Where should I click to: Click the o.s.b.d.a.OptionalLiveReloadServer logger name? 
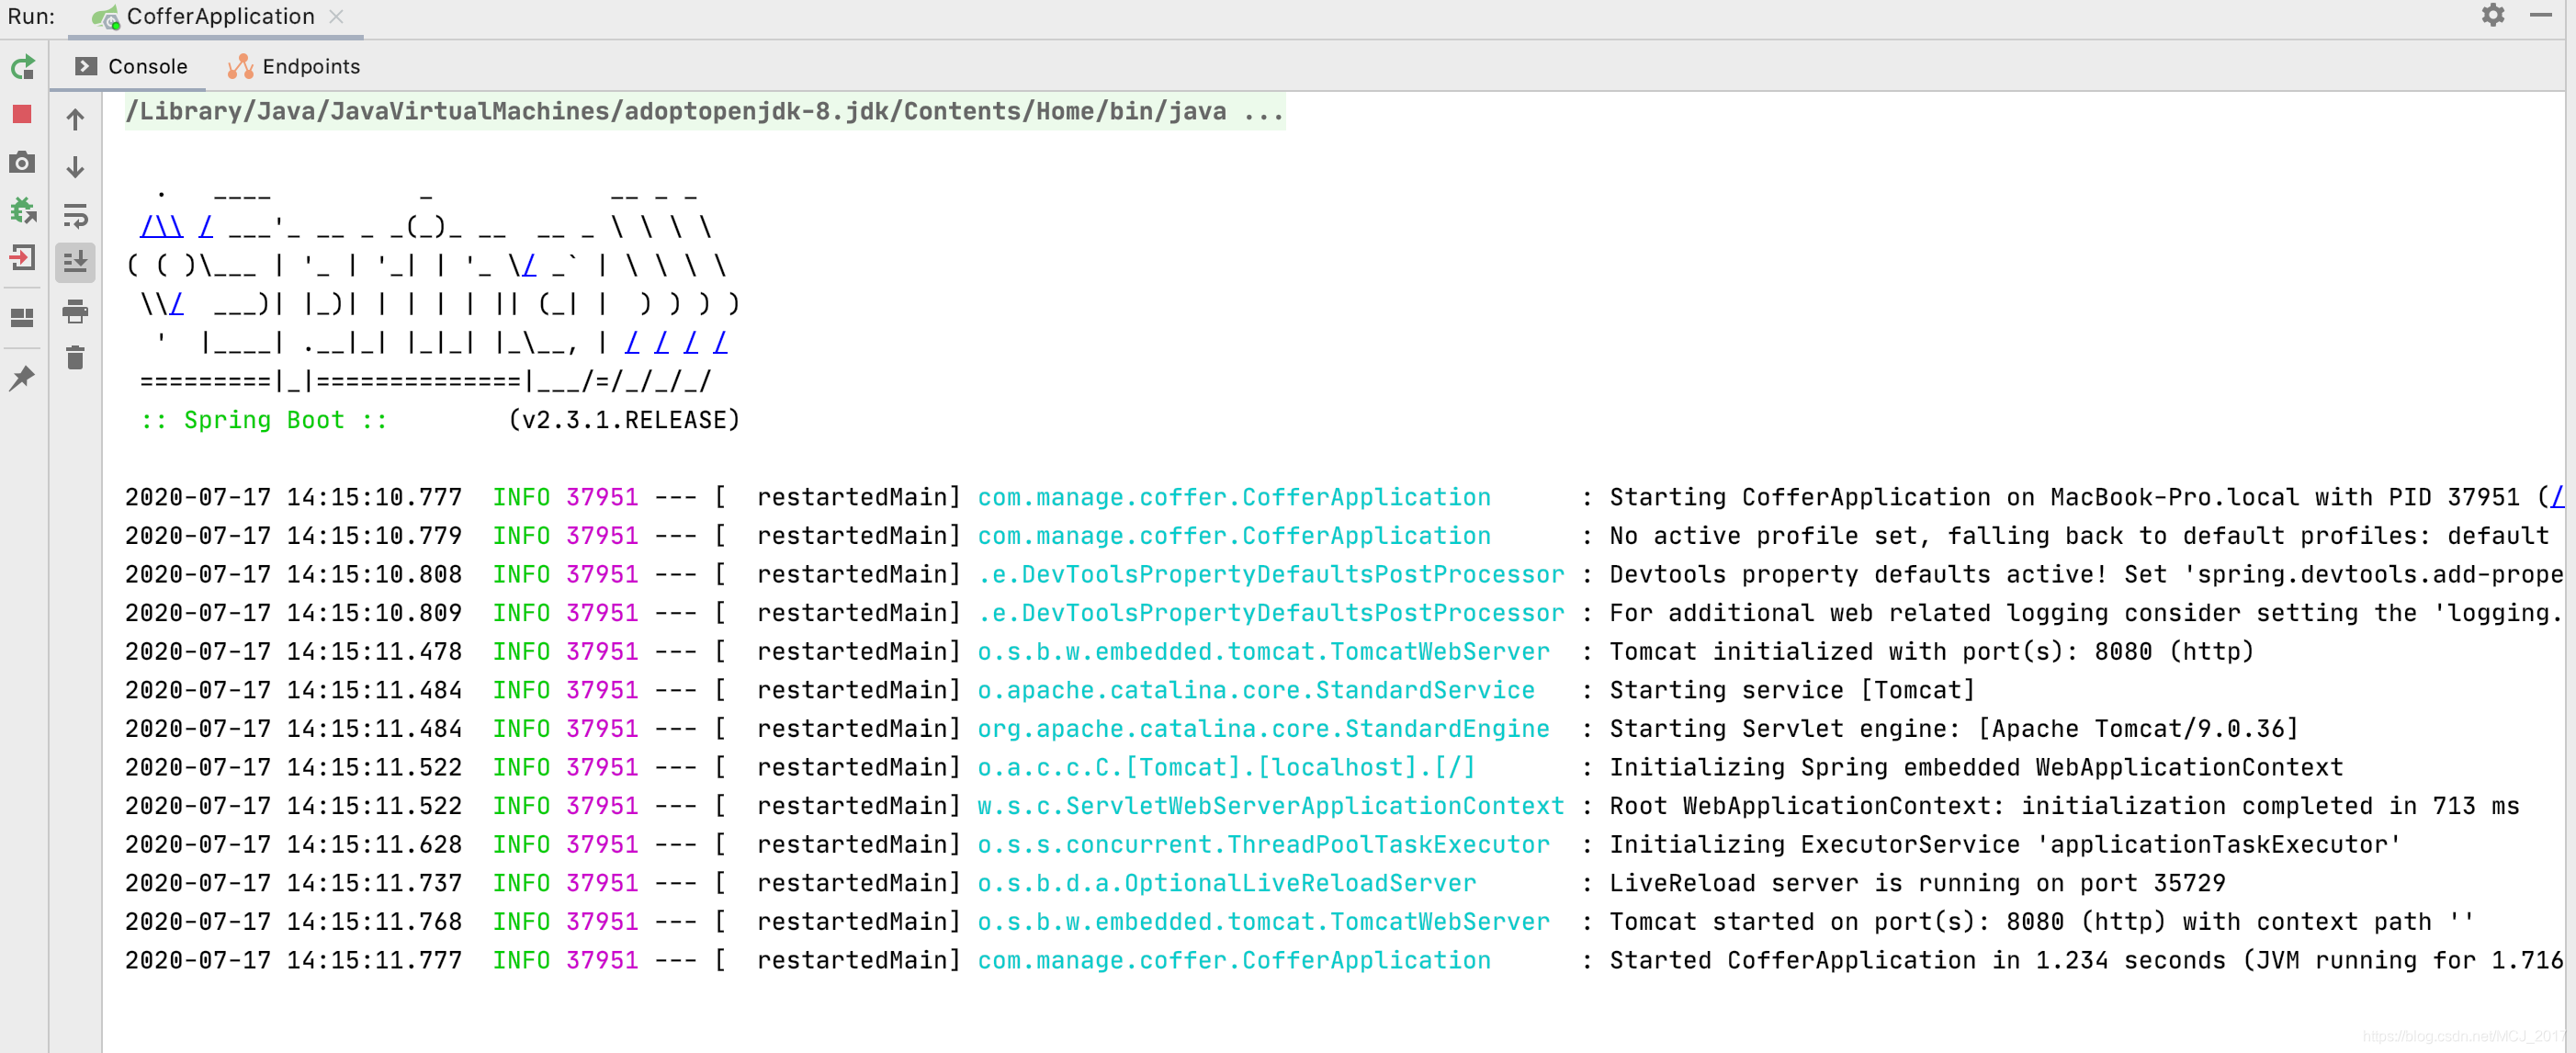pyautogui.click(x=1226, y=883)
